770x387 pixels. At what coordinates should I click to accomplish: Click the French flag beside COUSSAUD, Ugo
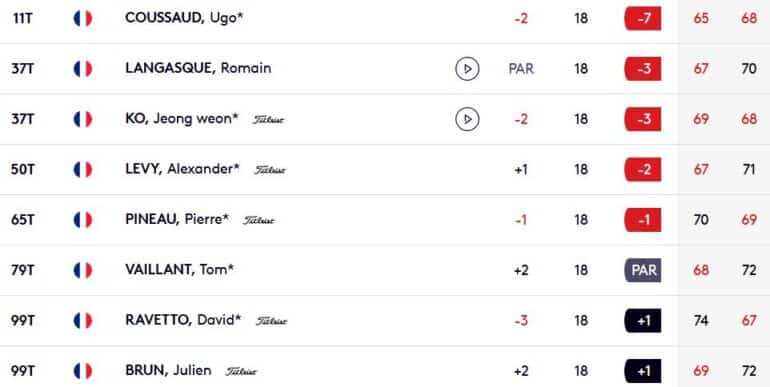(x=82, y=19)
